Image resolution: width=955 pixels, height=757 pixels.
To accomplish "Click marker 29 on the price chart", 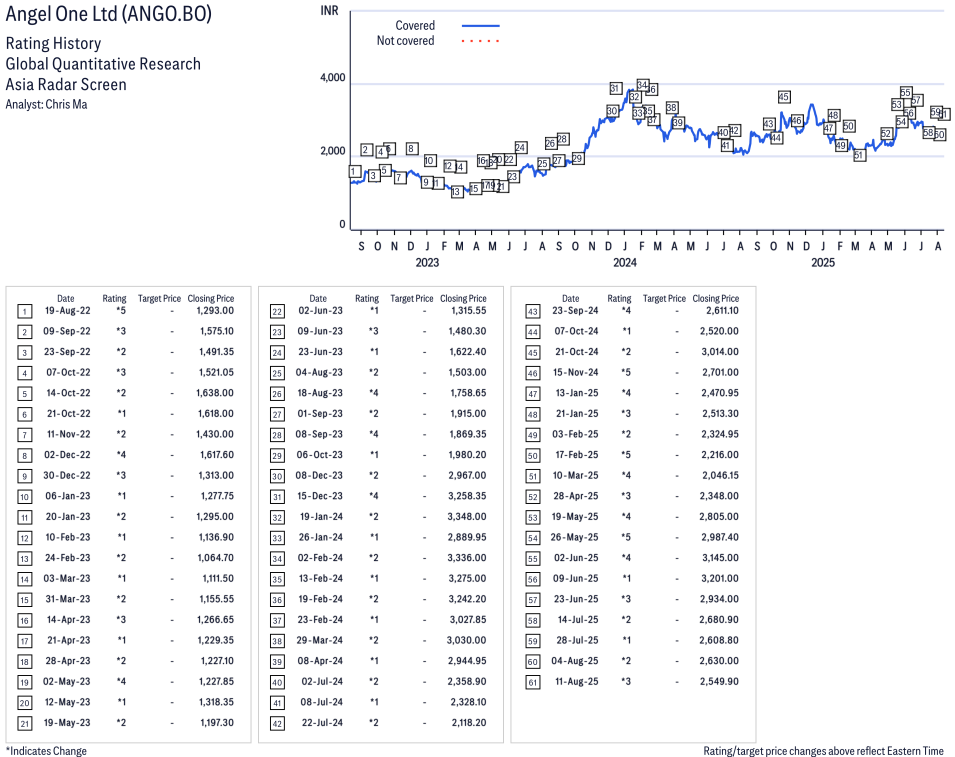I will click(x=577, y=159).
